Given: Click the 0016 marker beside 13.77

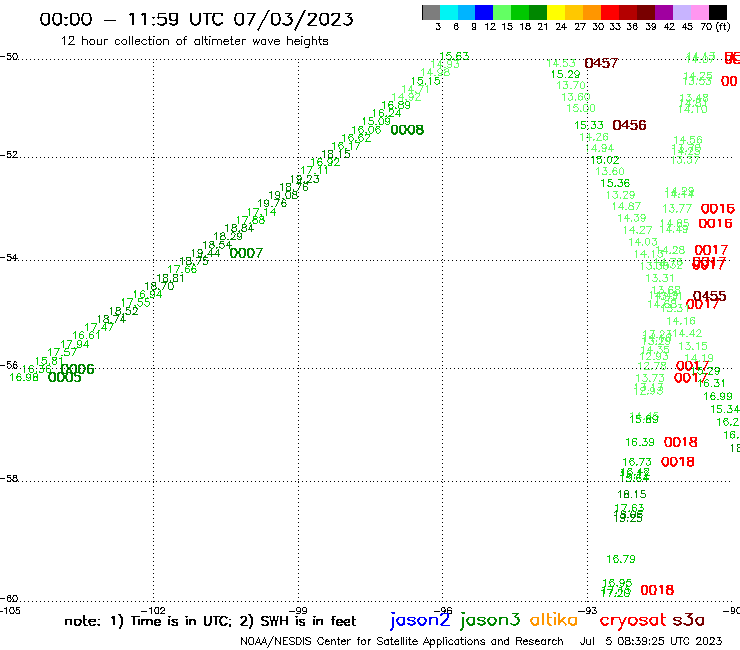Looking at the screenshot, I should [717, 209].
